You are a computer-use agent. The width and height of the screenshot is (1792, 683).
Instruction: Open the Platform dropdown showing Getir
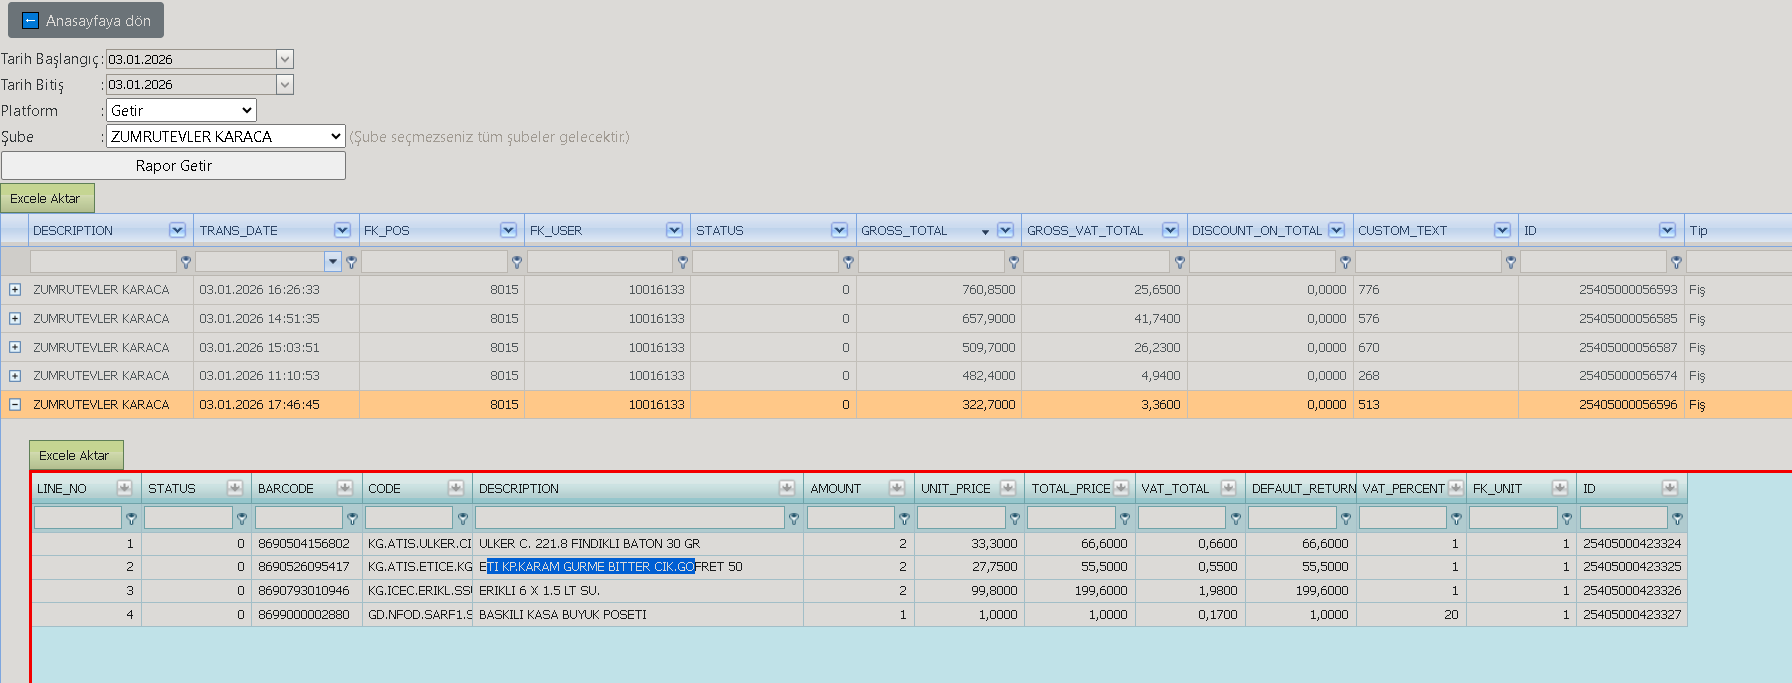point(181,110)
